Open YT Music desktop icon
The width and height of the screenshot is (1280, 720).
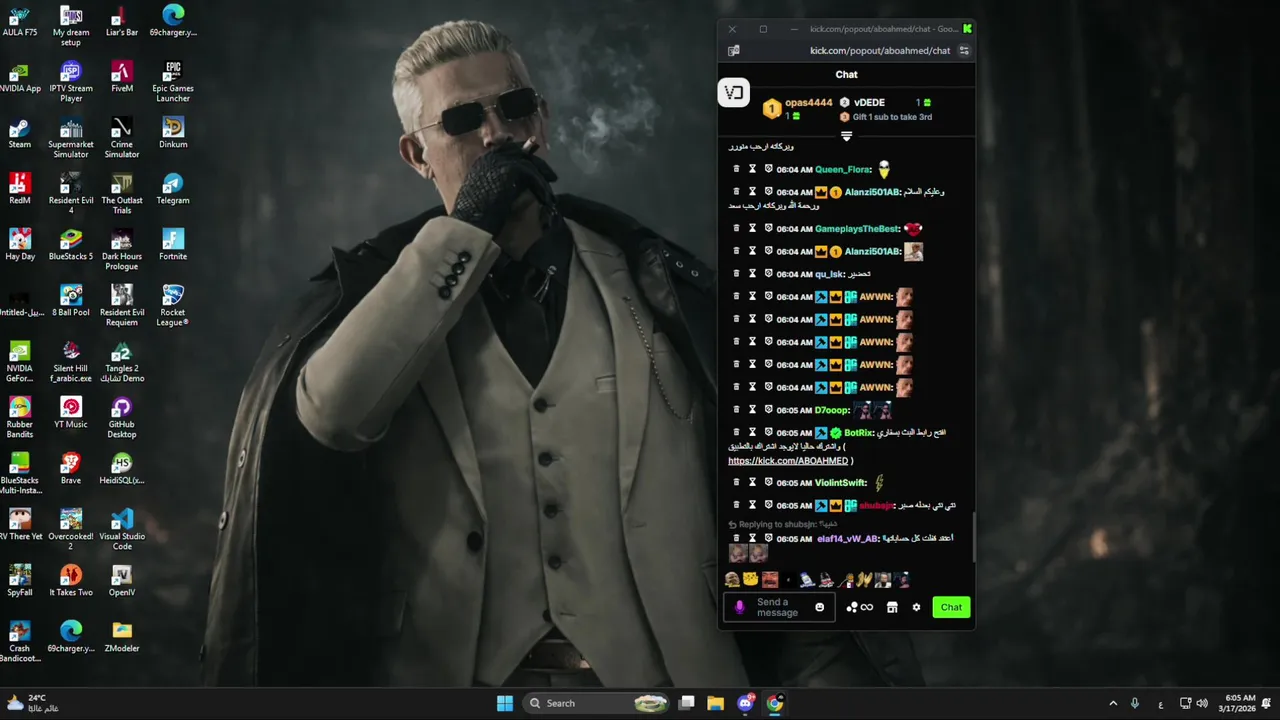tap(71, 413)
